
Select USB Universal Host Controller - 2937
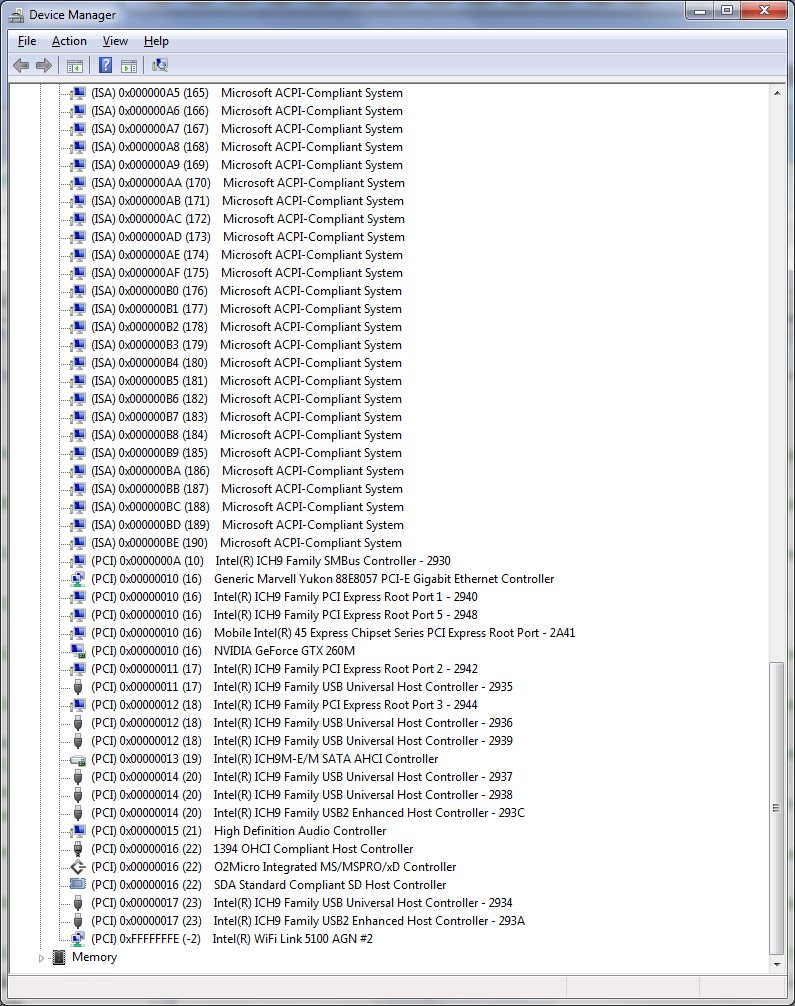[302, 777]
